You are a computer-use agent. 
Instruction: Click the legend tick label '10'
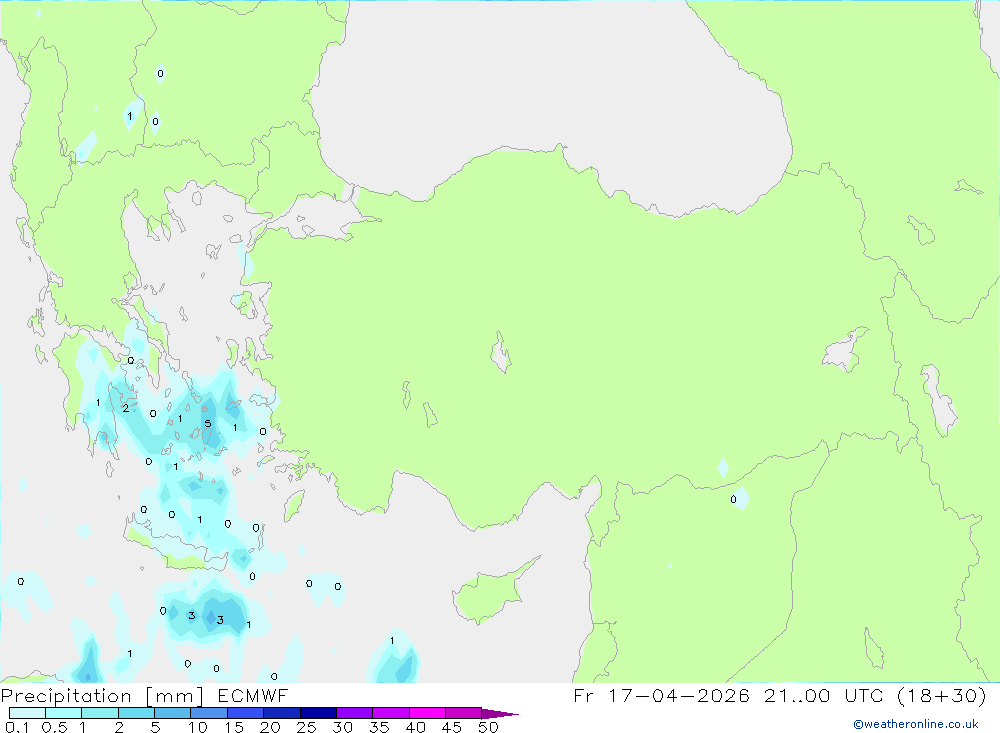198,727
